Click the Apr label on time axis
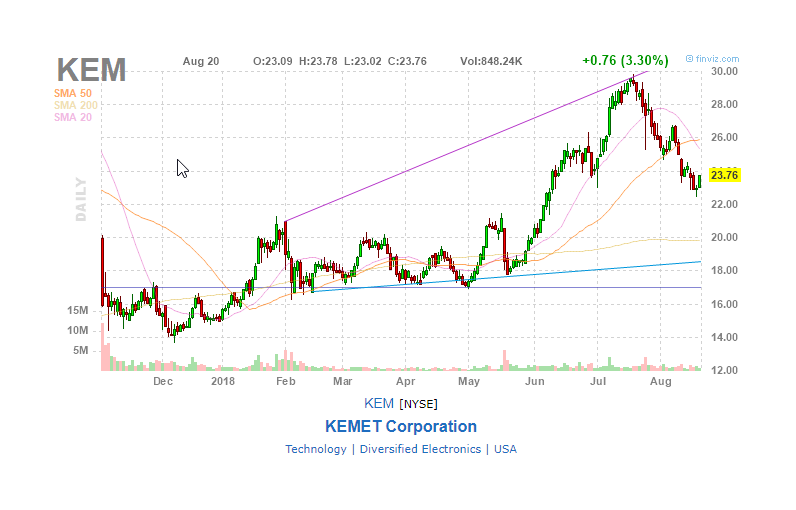The height and width of the screenshot is (510, 796). 406,381
